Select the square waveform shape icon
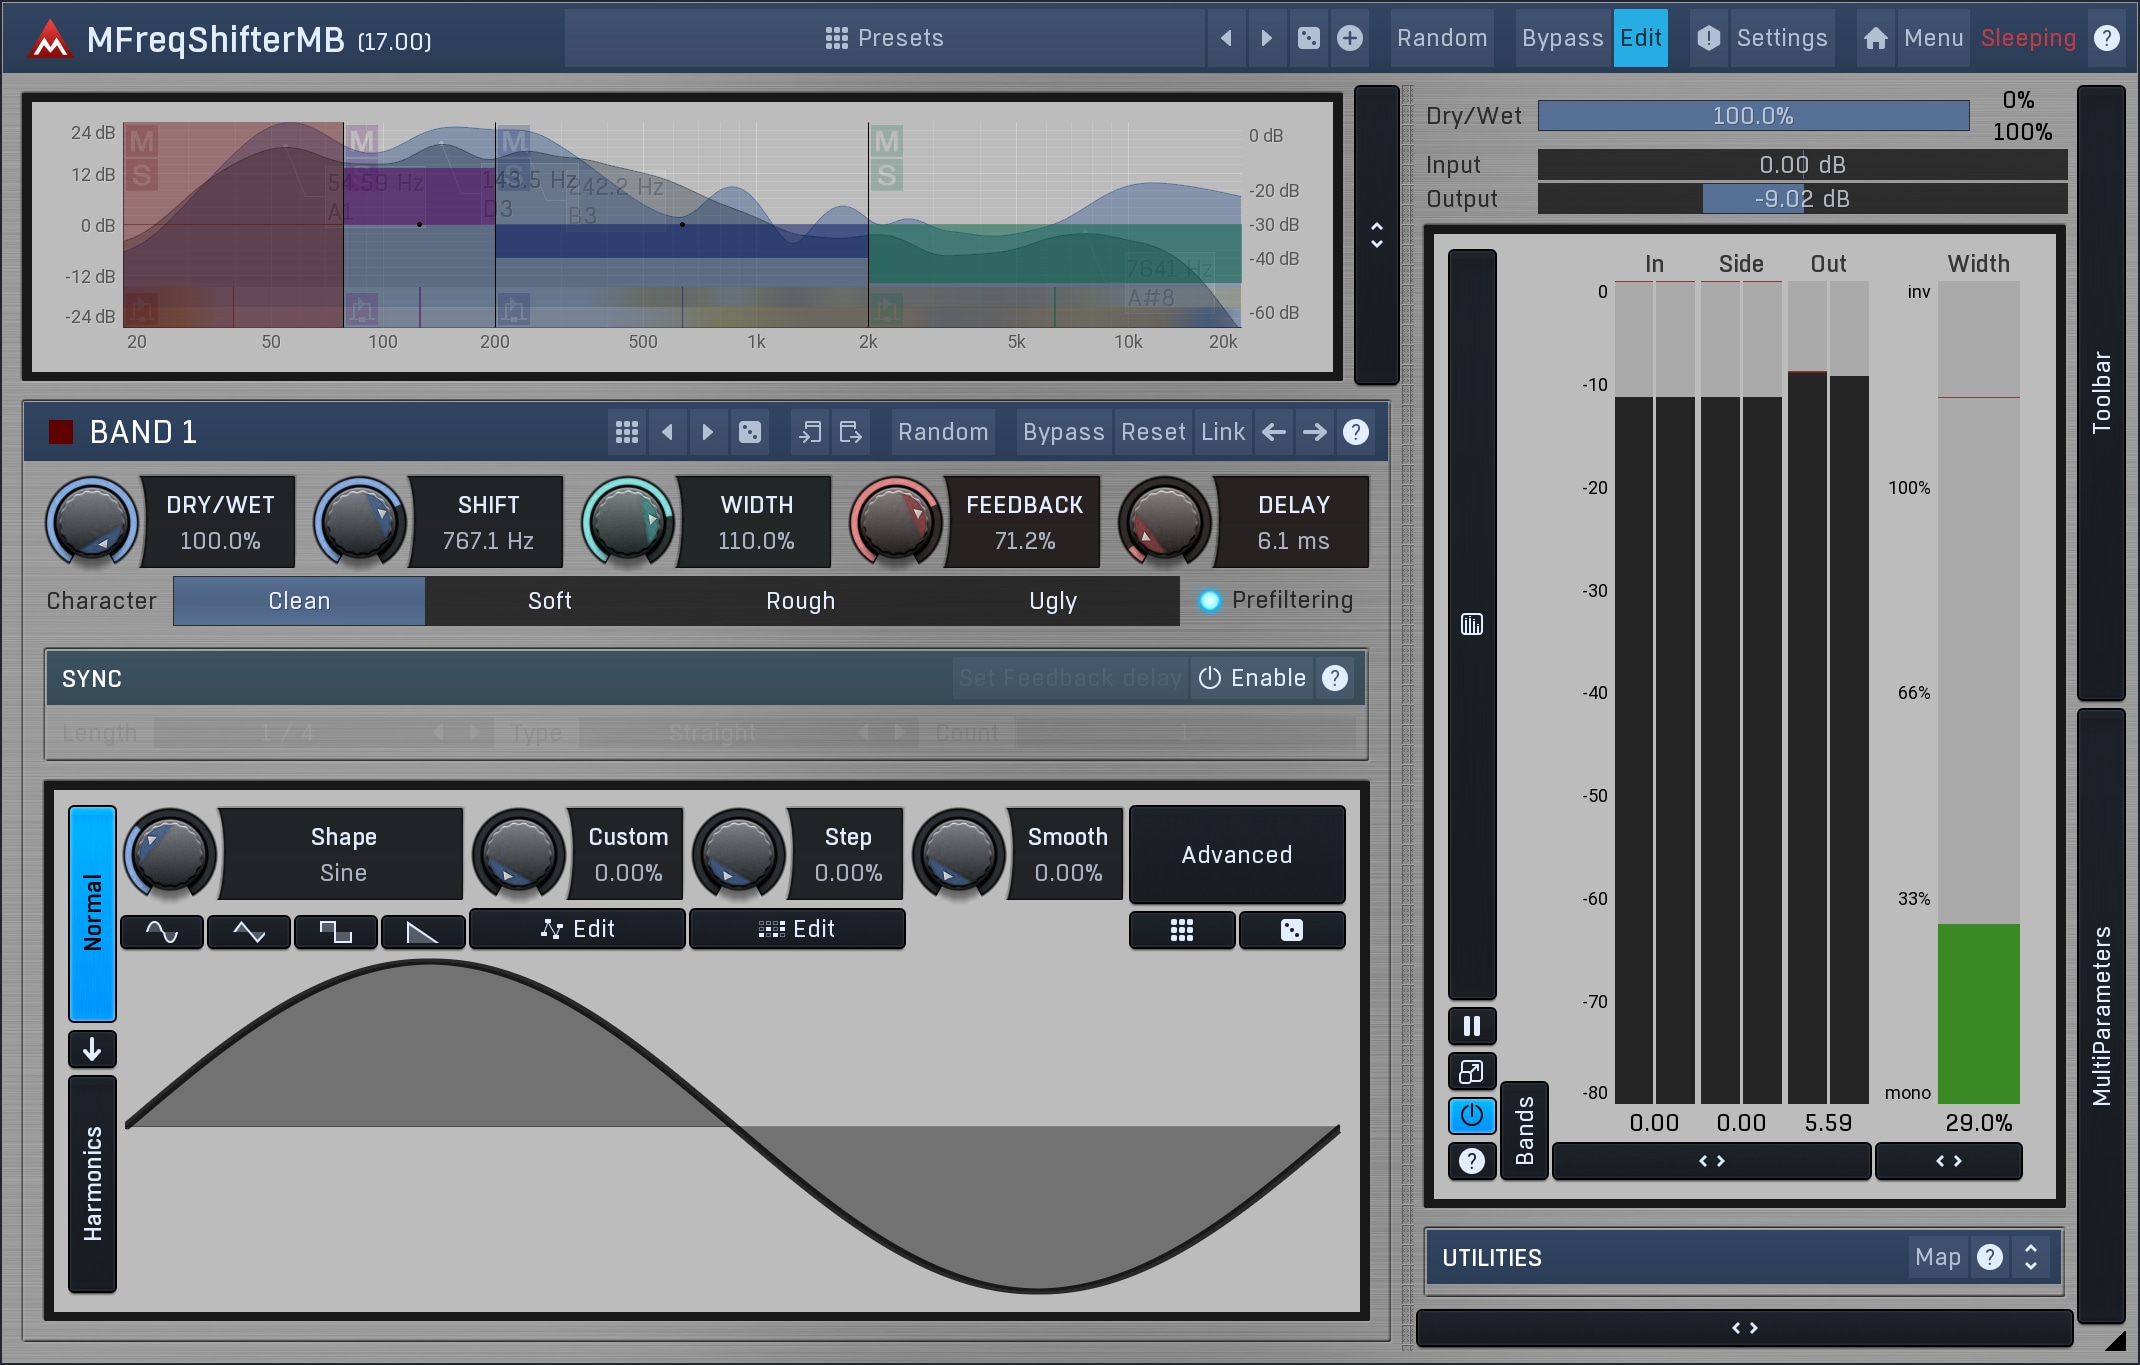Image resolution: width=2140 pixels, height=1365 pixels. 335,932
